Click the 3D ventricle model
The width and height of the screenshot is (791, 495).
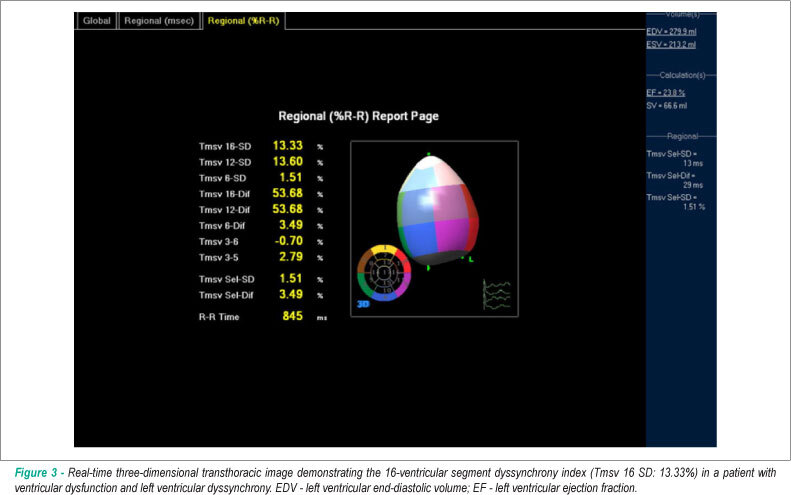438,210
